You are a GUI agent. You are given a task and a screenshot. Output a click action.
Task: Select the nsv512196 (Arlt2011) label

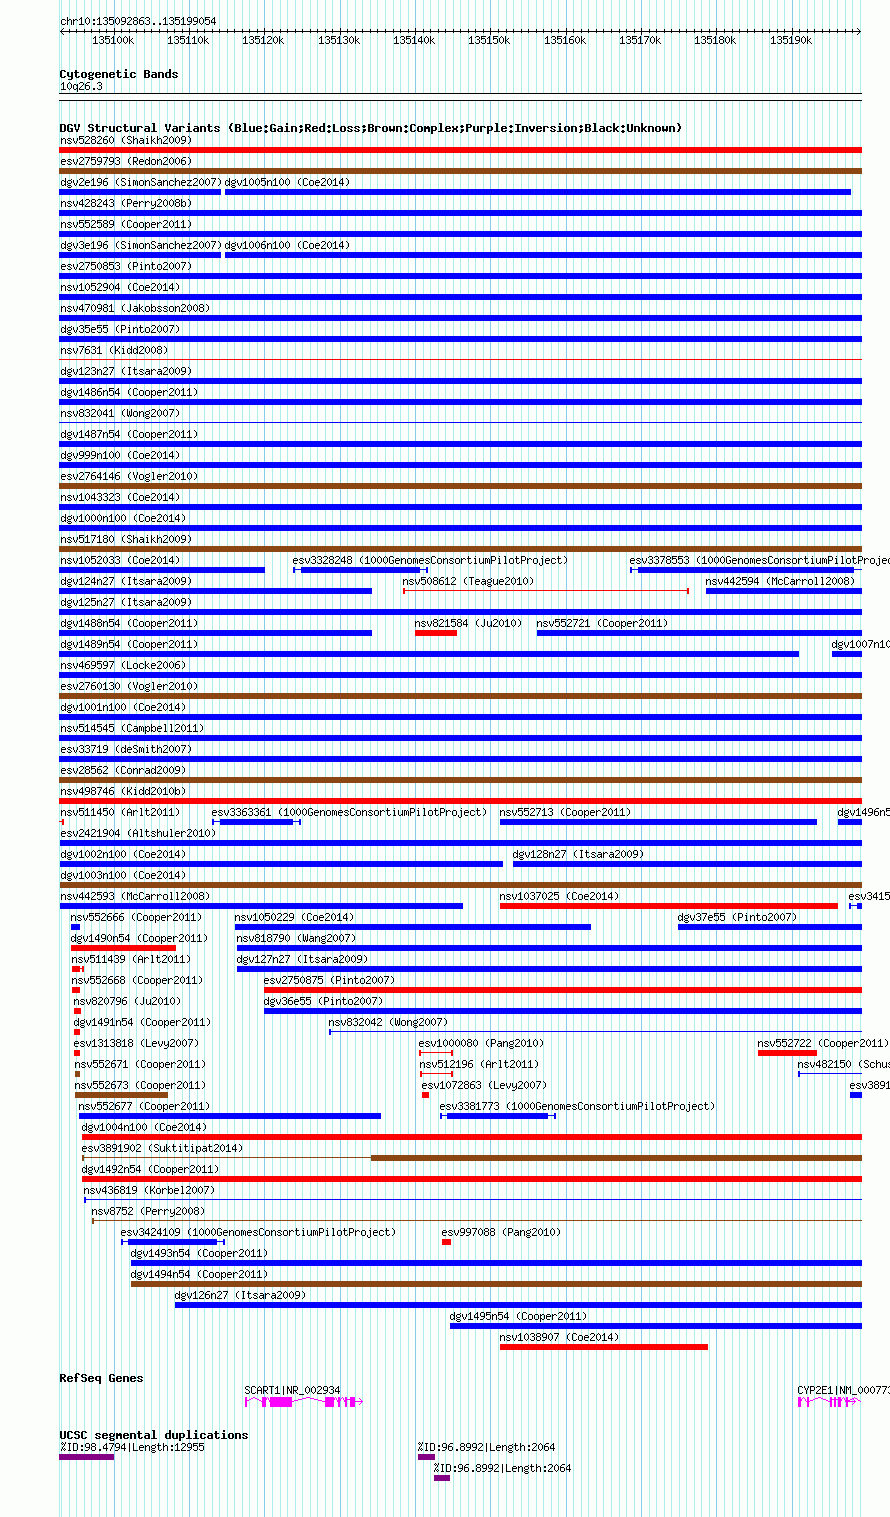tap(479, 1064)
